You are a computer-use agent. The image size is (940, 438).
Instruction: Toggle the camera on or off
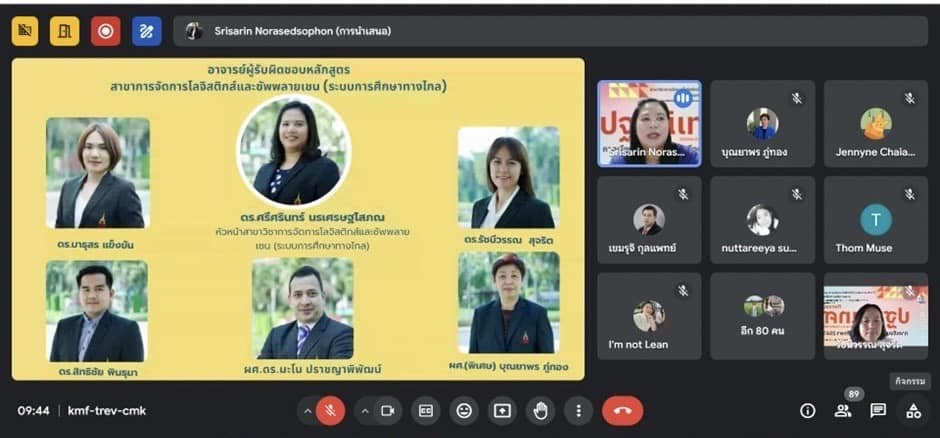point(388,410)
